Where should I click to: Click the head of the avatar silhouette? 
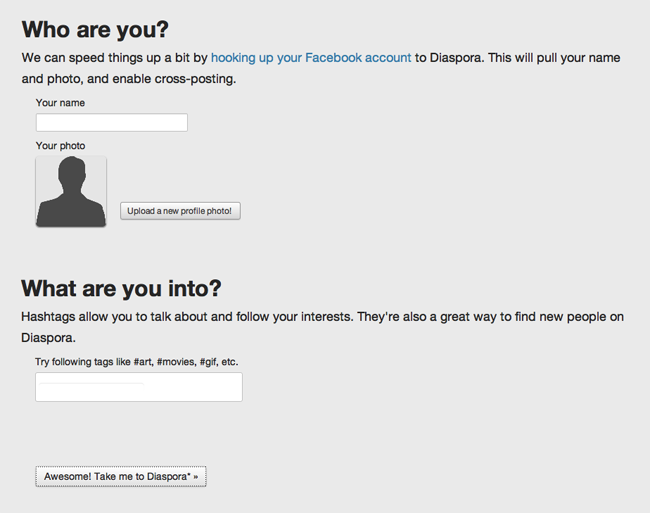point(72,171)
